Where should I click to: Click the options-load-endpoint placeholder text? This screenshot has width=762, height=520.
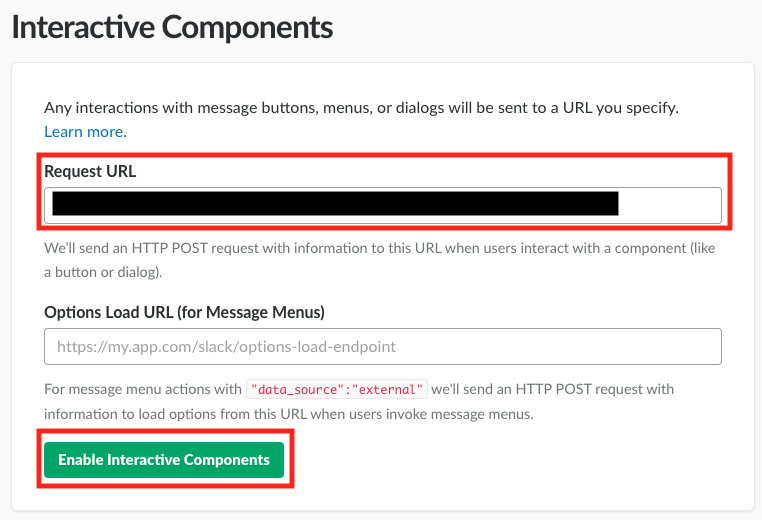point(226,347)
